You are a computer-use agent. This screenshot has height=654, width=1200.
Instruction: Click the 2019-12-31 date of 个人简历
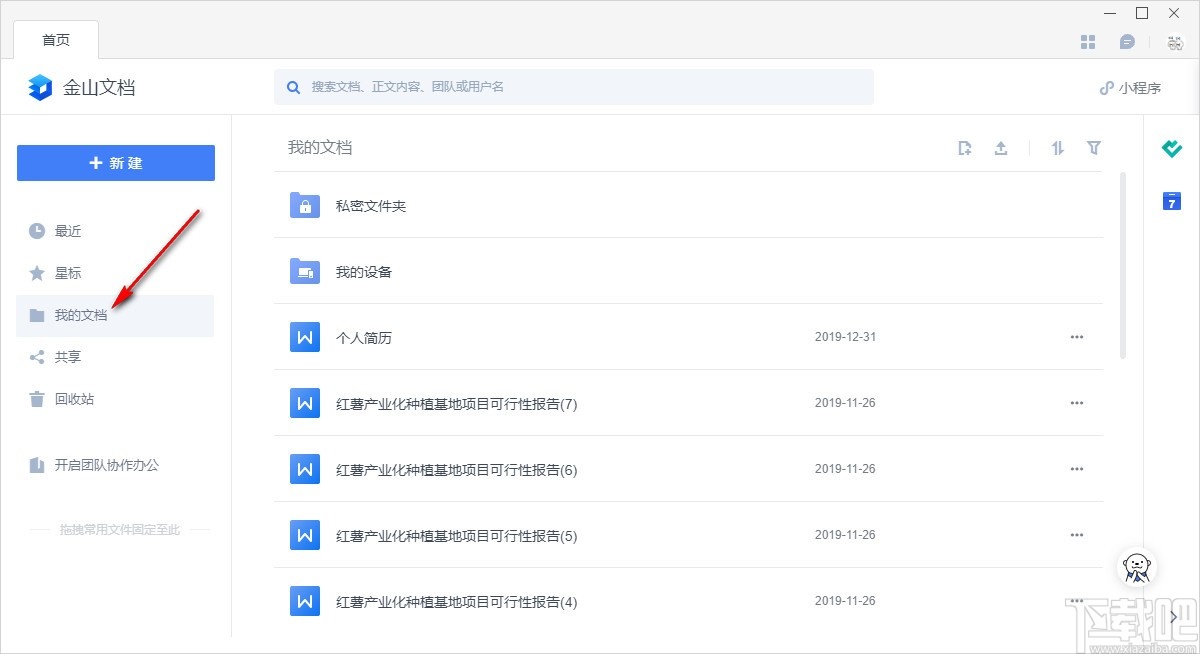pos(845,337)
